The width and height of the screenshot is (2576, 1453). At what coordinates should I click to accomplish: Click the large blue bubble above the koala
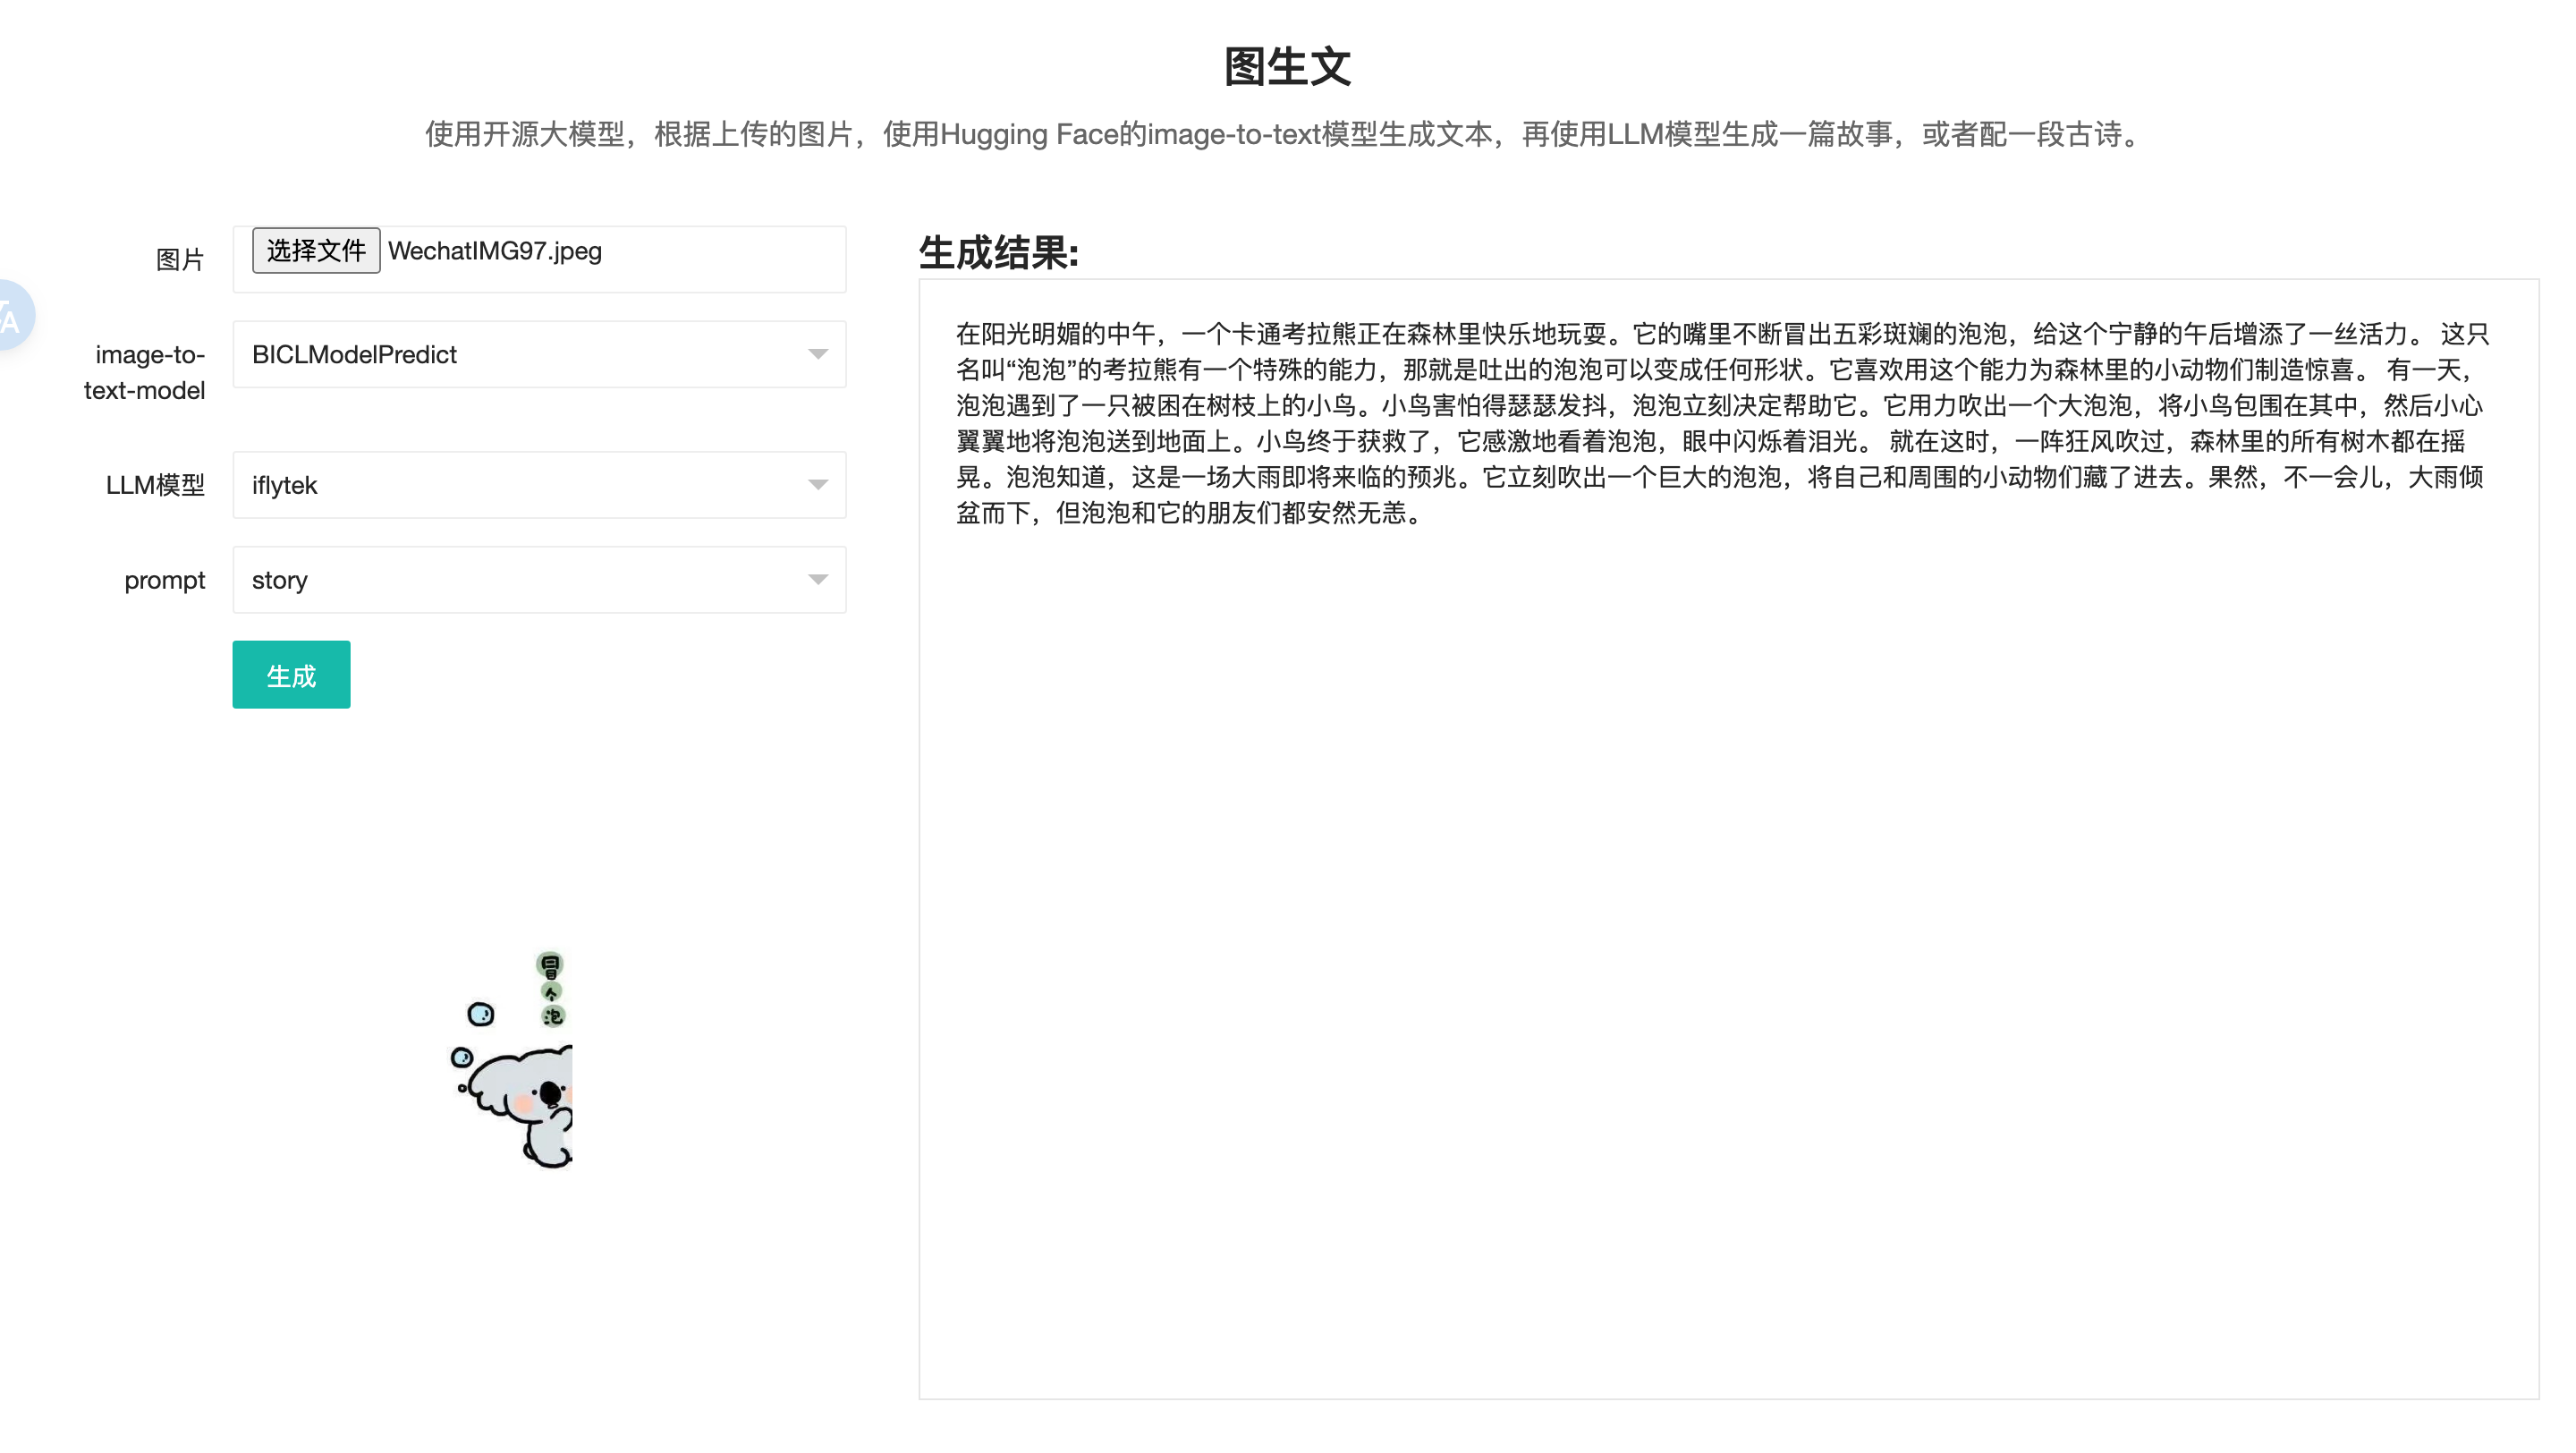[481, 1014]
